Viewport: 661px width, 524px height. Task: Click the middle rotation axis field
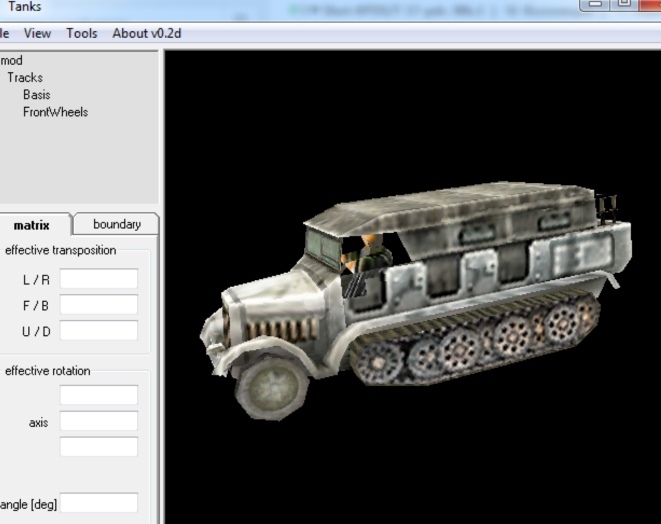tap(99, 421)
